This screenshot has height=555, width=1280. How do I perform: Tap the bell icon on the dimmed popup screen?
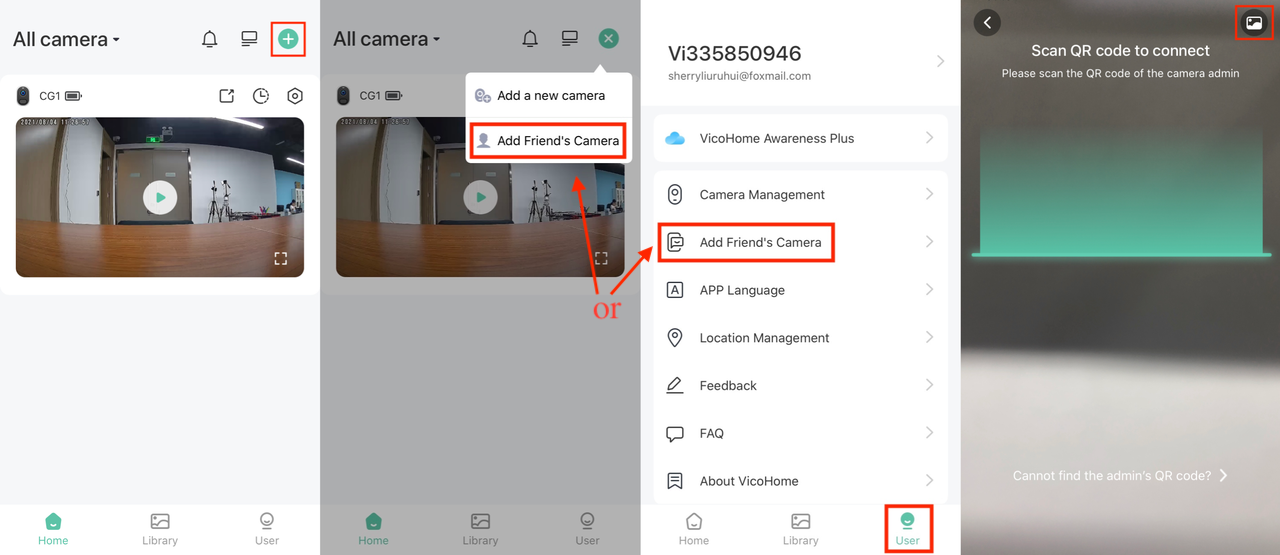[x=530, y=39]
